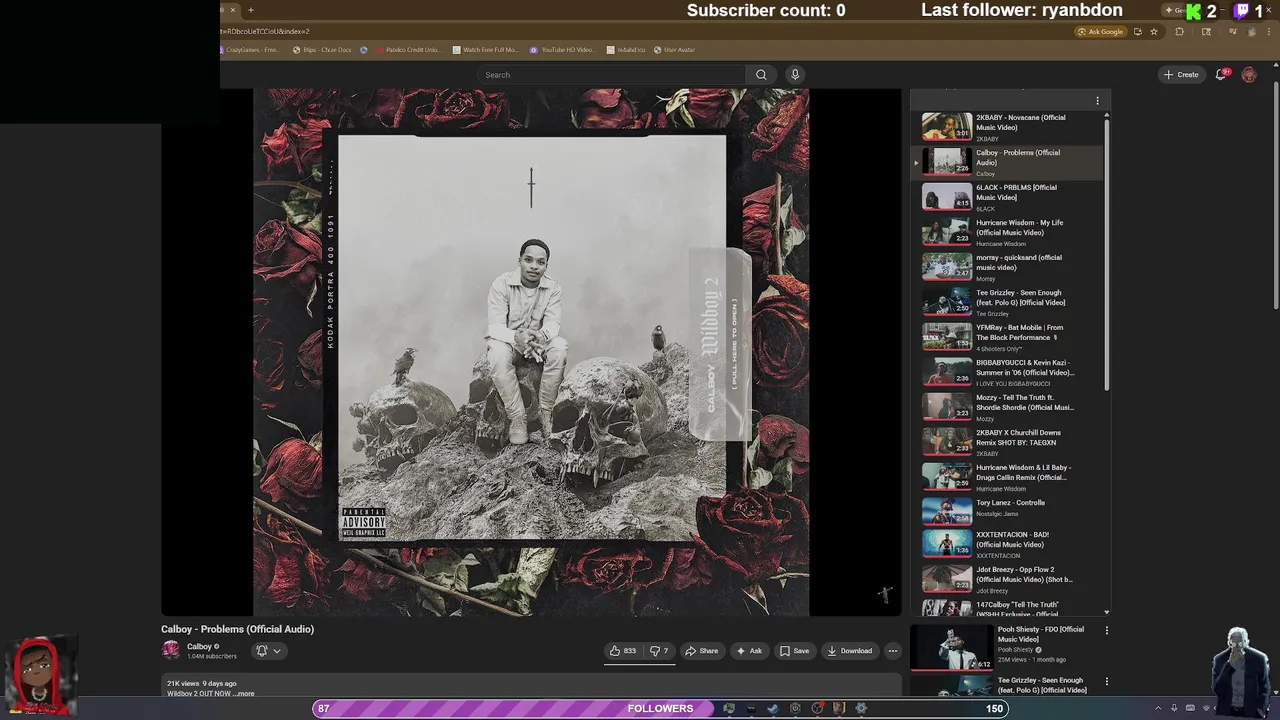Open recommended Tee Grizzley Seen Enough title
1280x720 pixels.
point(1042,685)
